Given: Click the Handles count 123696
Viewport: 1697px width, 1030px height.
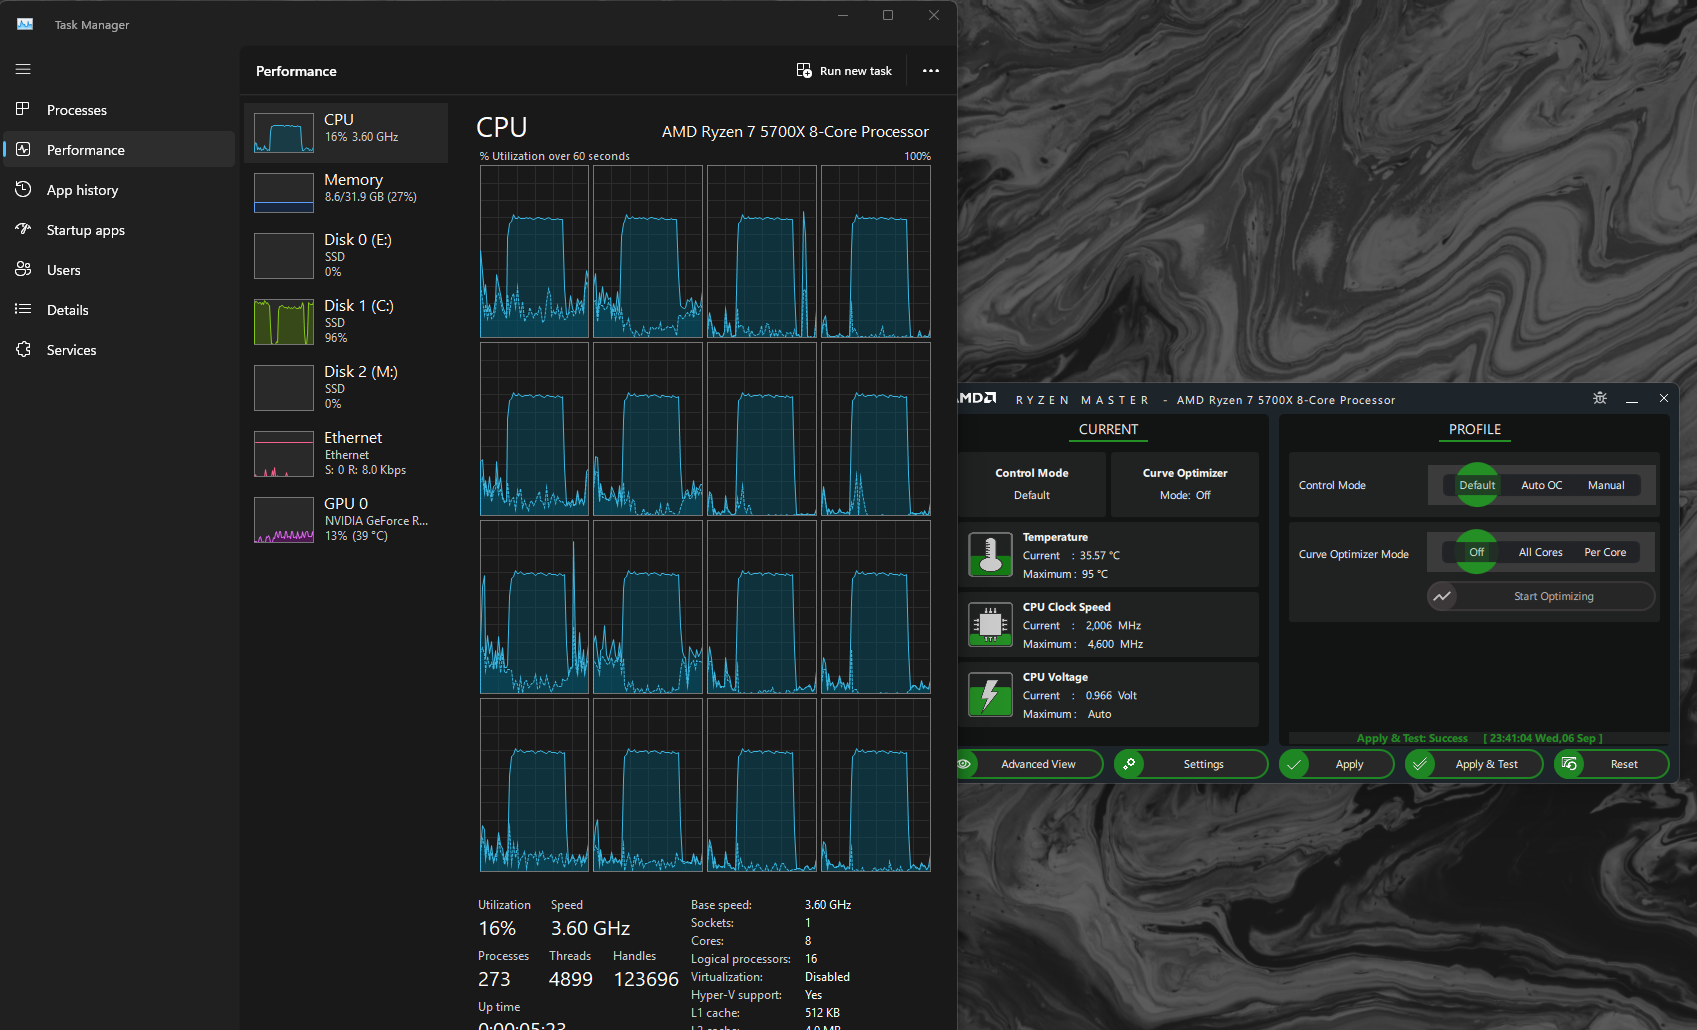Looking at the screenshot, I should [646, 979].
